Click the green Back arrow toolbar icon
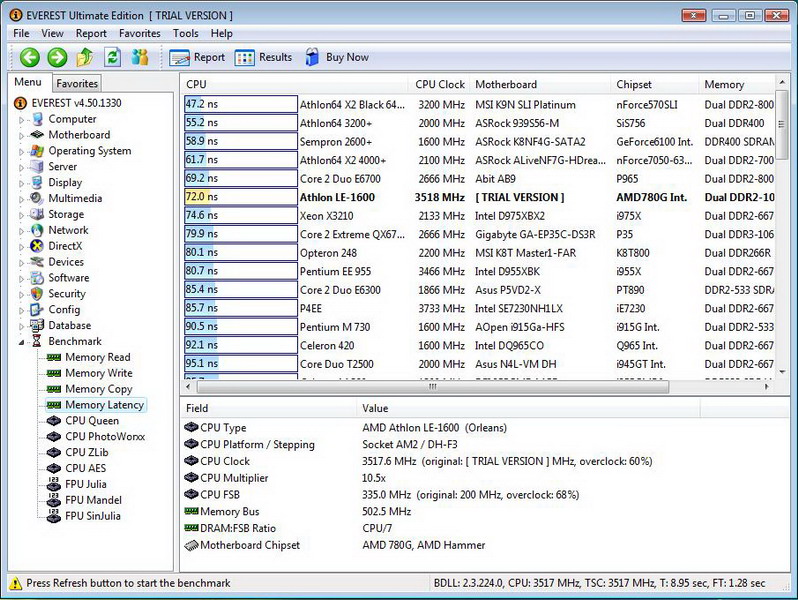The height and width of the screenshot is (600, 798). point(29,58)
